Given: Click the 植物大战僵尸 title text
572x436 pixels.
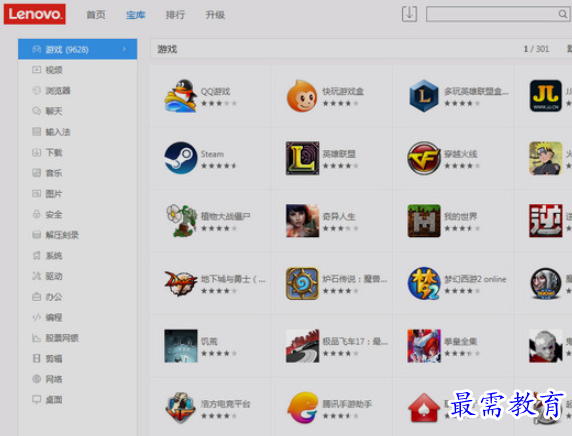Looking at the screenshot, I should tap(225, 216).
